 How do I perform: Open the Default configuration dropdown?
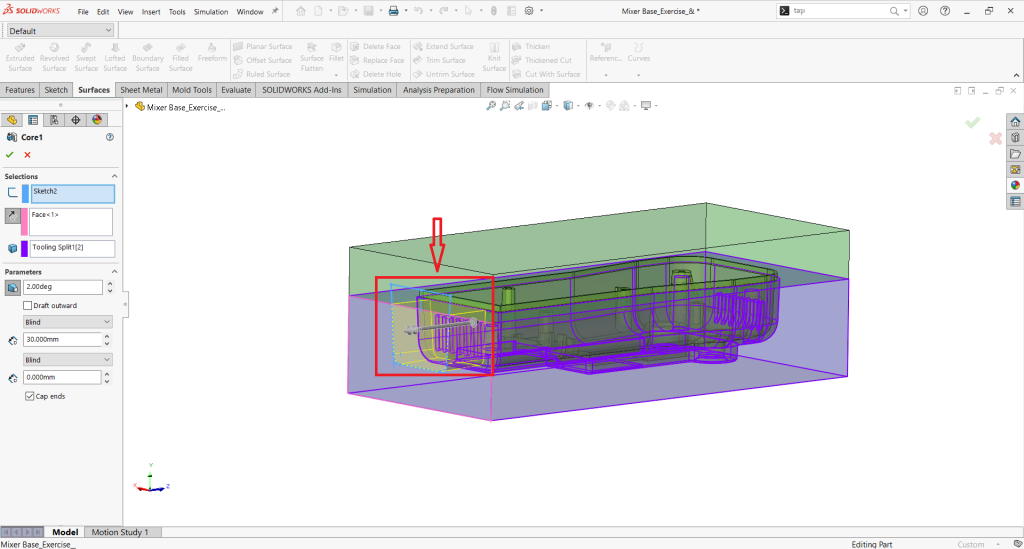tap(60, 30)
